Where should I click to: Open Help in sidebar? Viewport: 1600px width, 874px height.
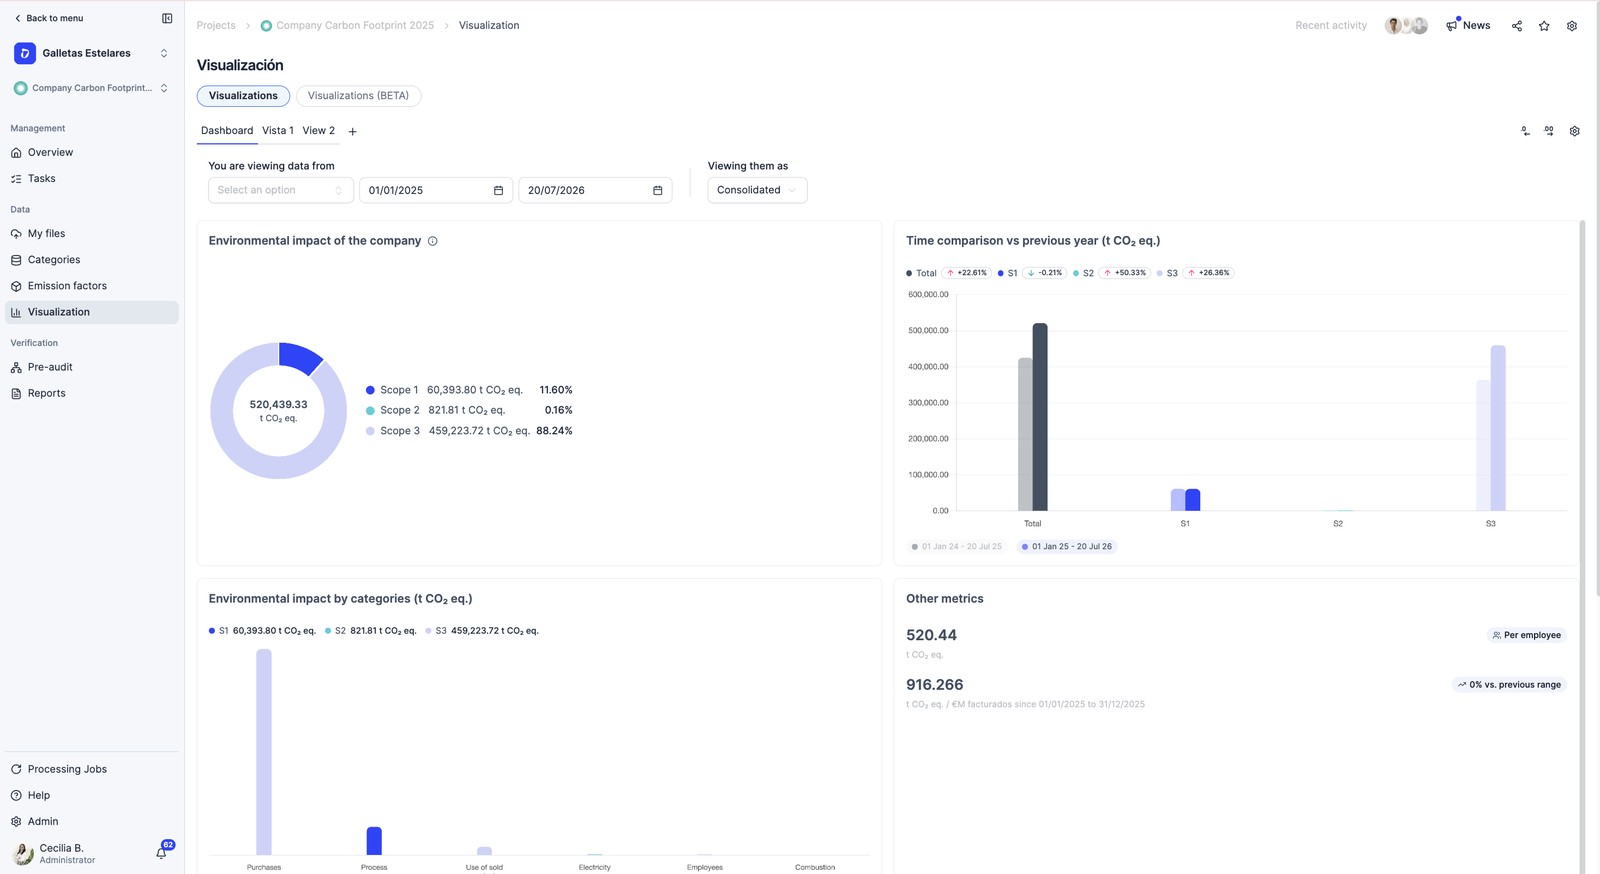(92, 795)
